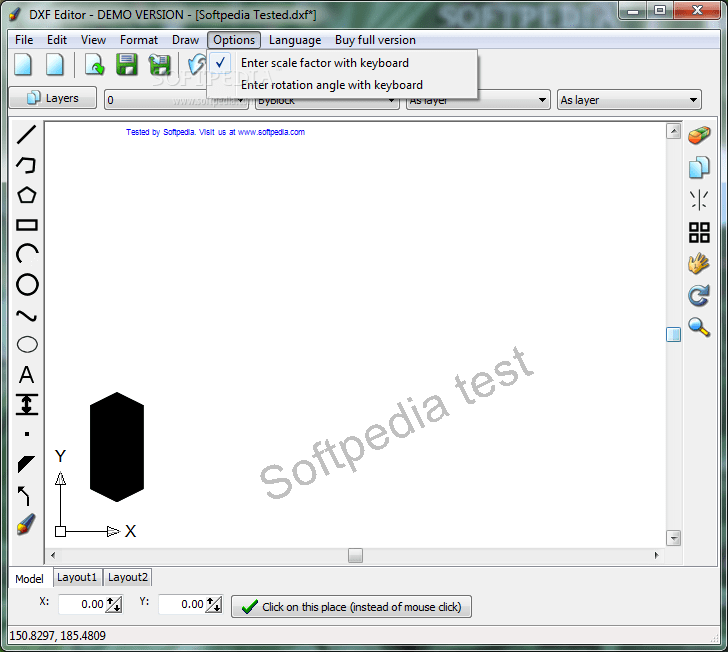Open the File menu

click(x=24, y=40)
